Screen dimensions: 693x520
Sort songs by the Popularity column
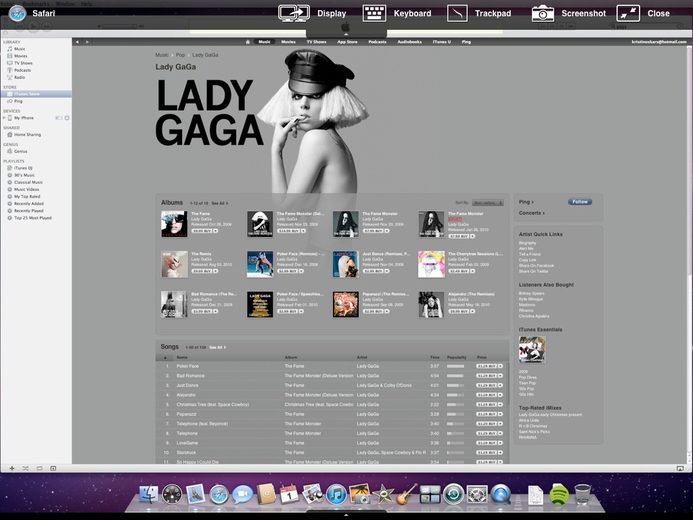(x=457, y=357)
